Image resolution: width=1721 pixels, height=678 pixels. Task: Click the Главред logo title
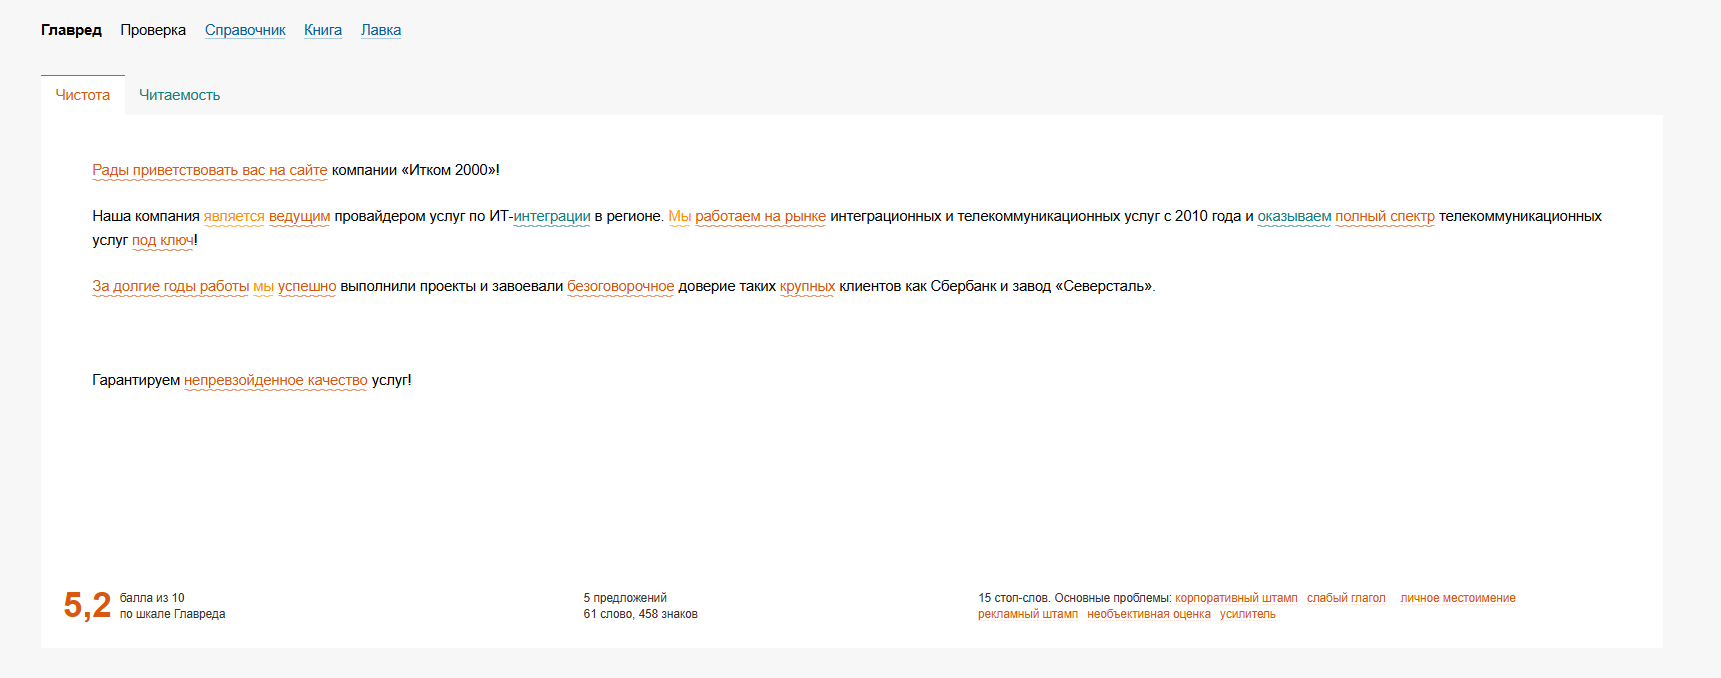point(71,30)
